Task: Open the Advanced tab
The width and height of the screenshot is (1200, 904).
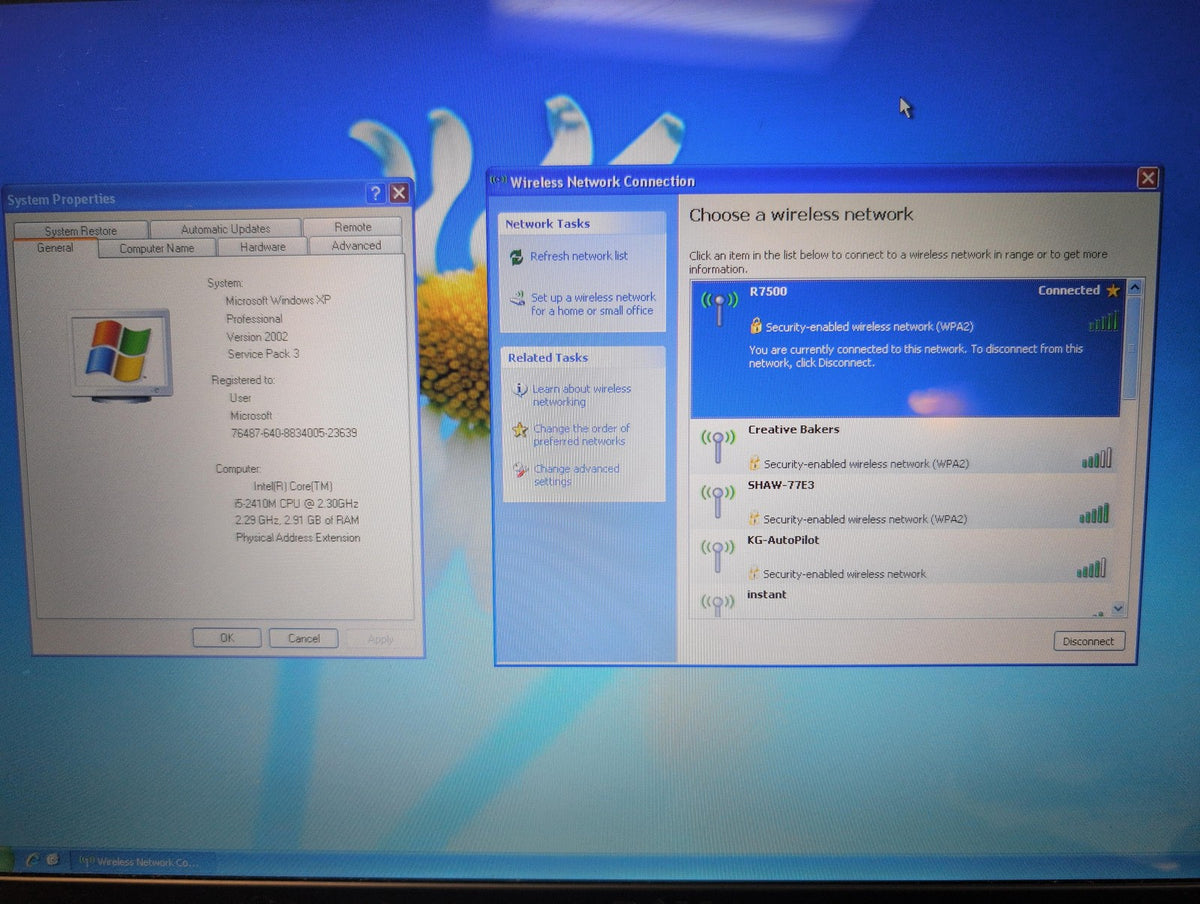Action: coord(356,245)
